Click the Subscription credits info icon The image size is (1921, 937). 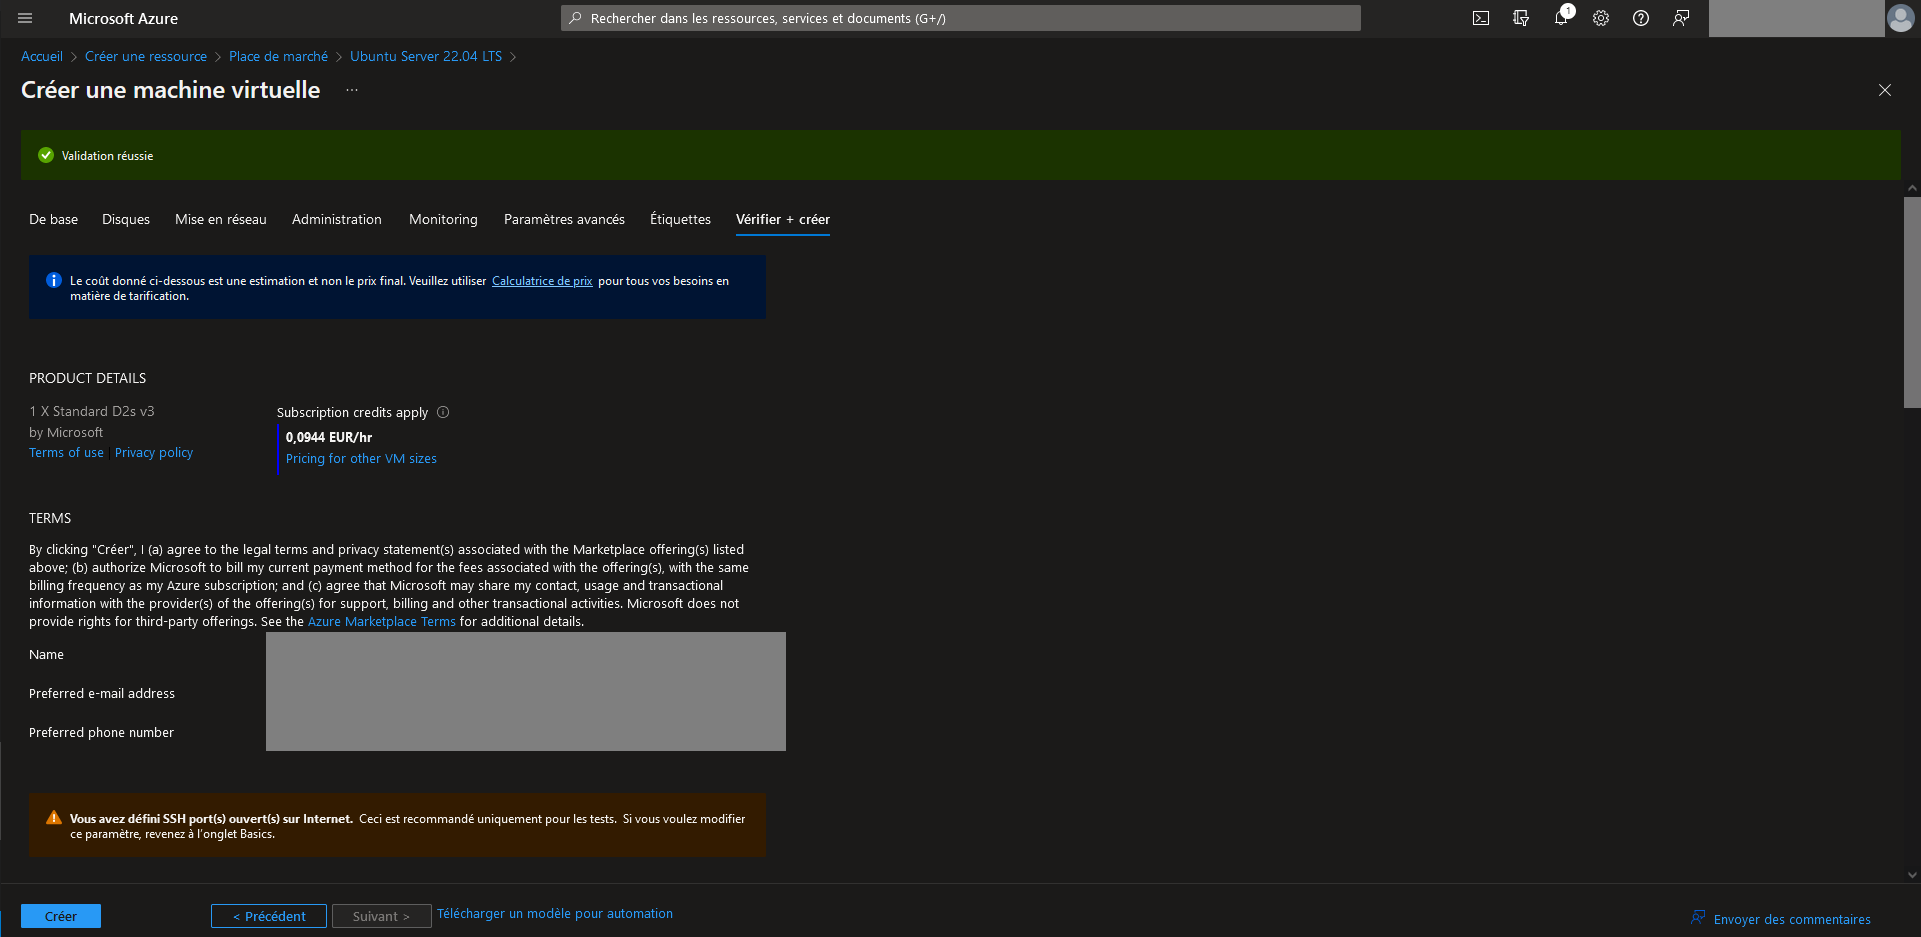coord(443,412)
